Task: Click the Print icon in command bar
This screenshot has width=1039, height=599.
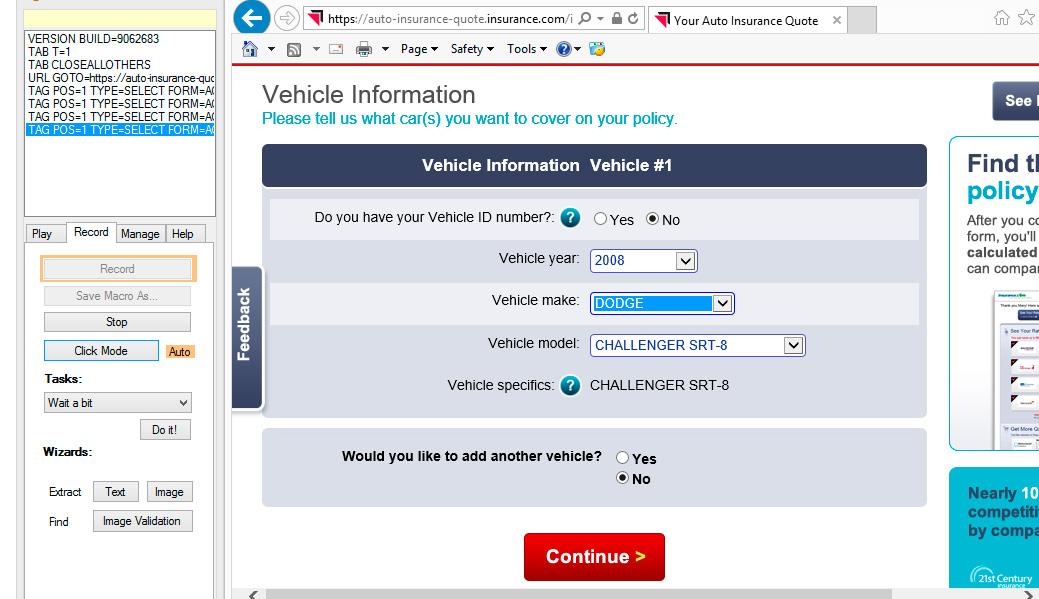Action: point(364,49)
